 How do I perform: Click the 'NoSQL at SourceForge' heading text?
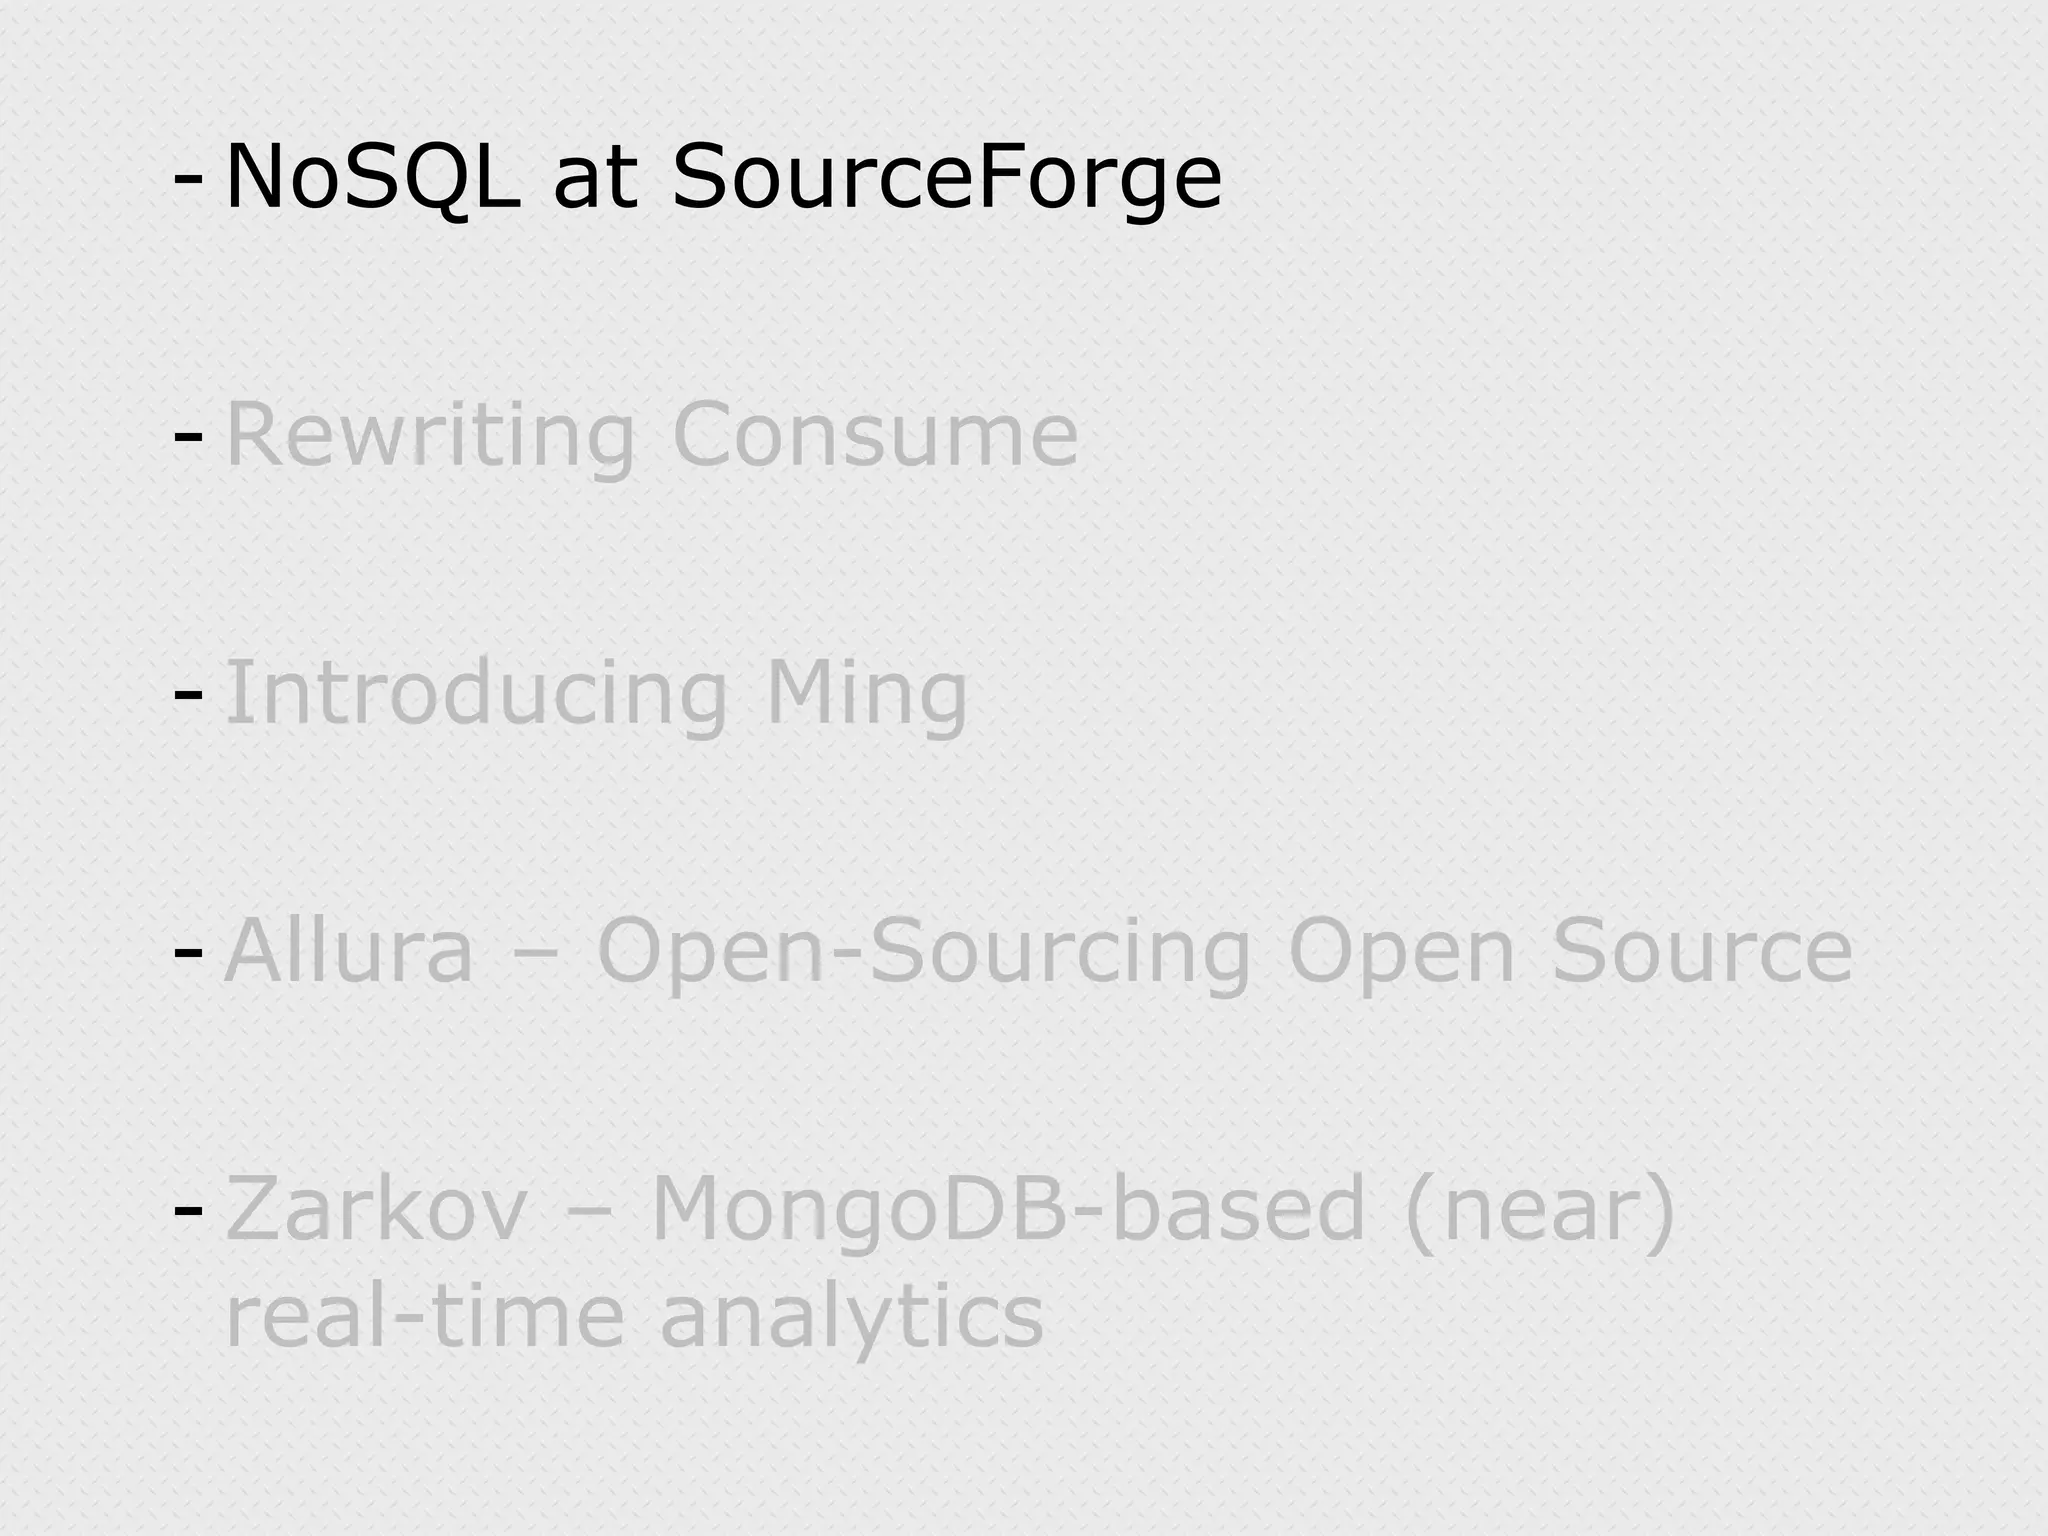pyautogui.click(x=723, y=176)
